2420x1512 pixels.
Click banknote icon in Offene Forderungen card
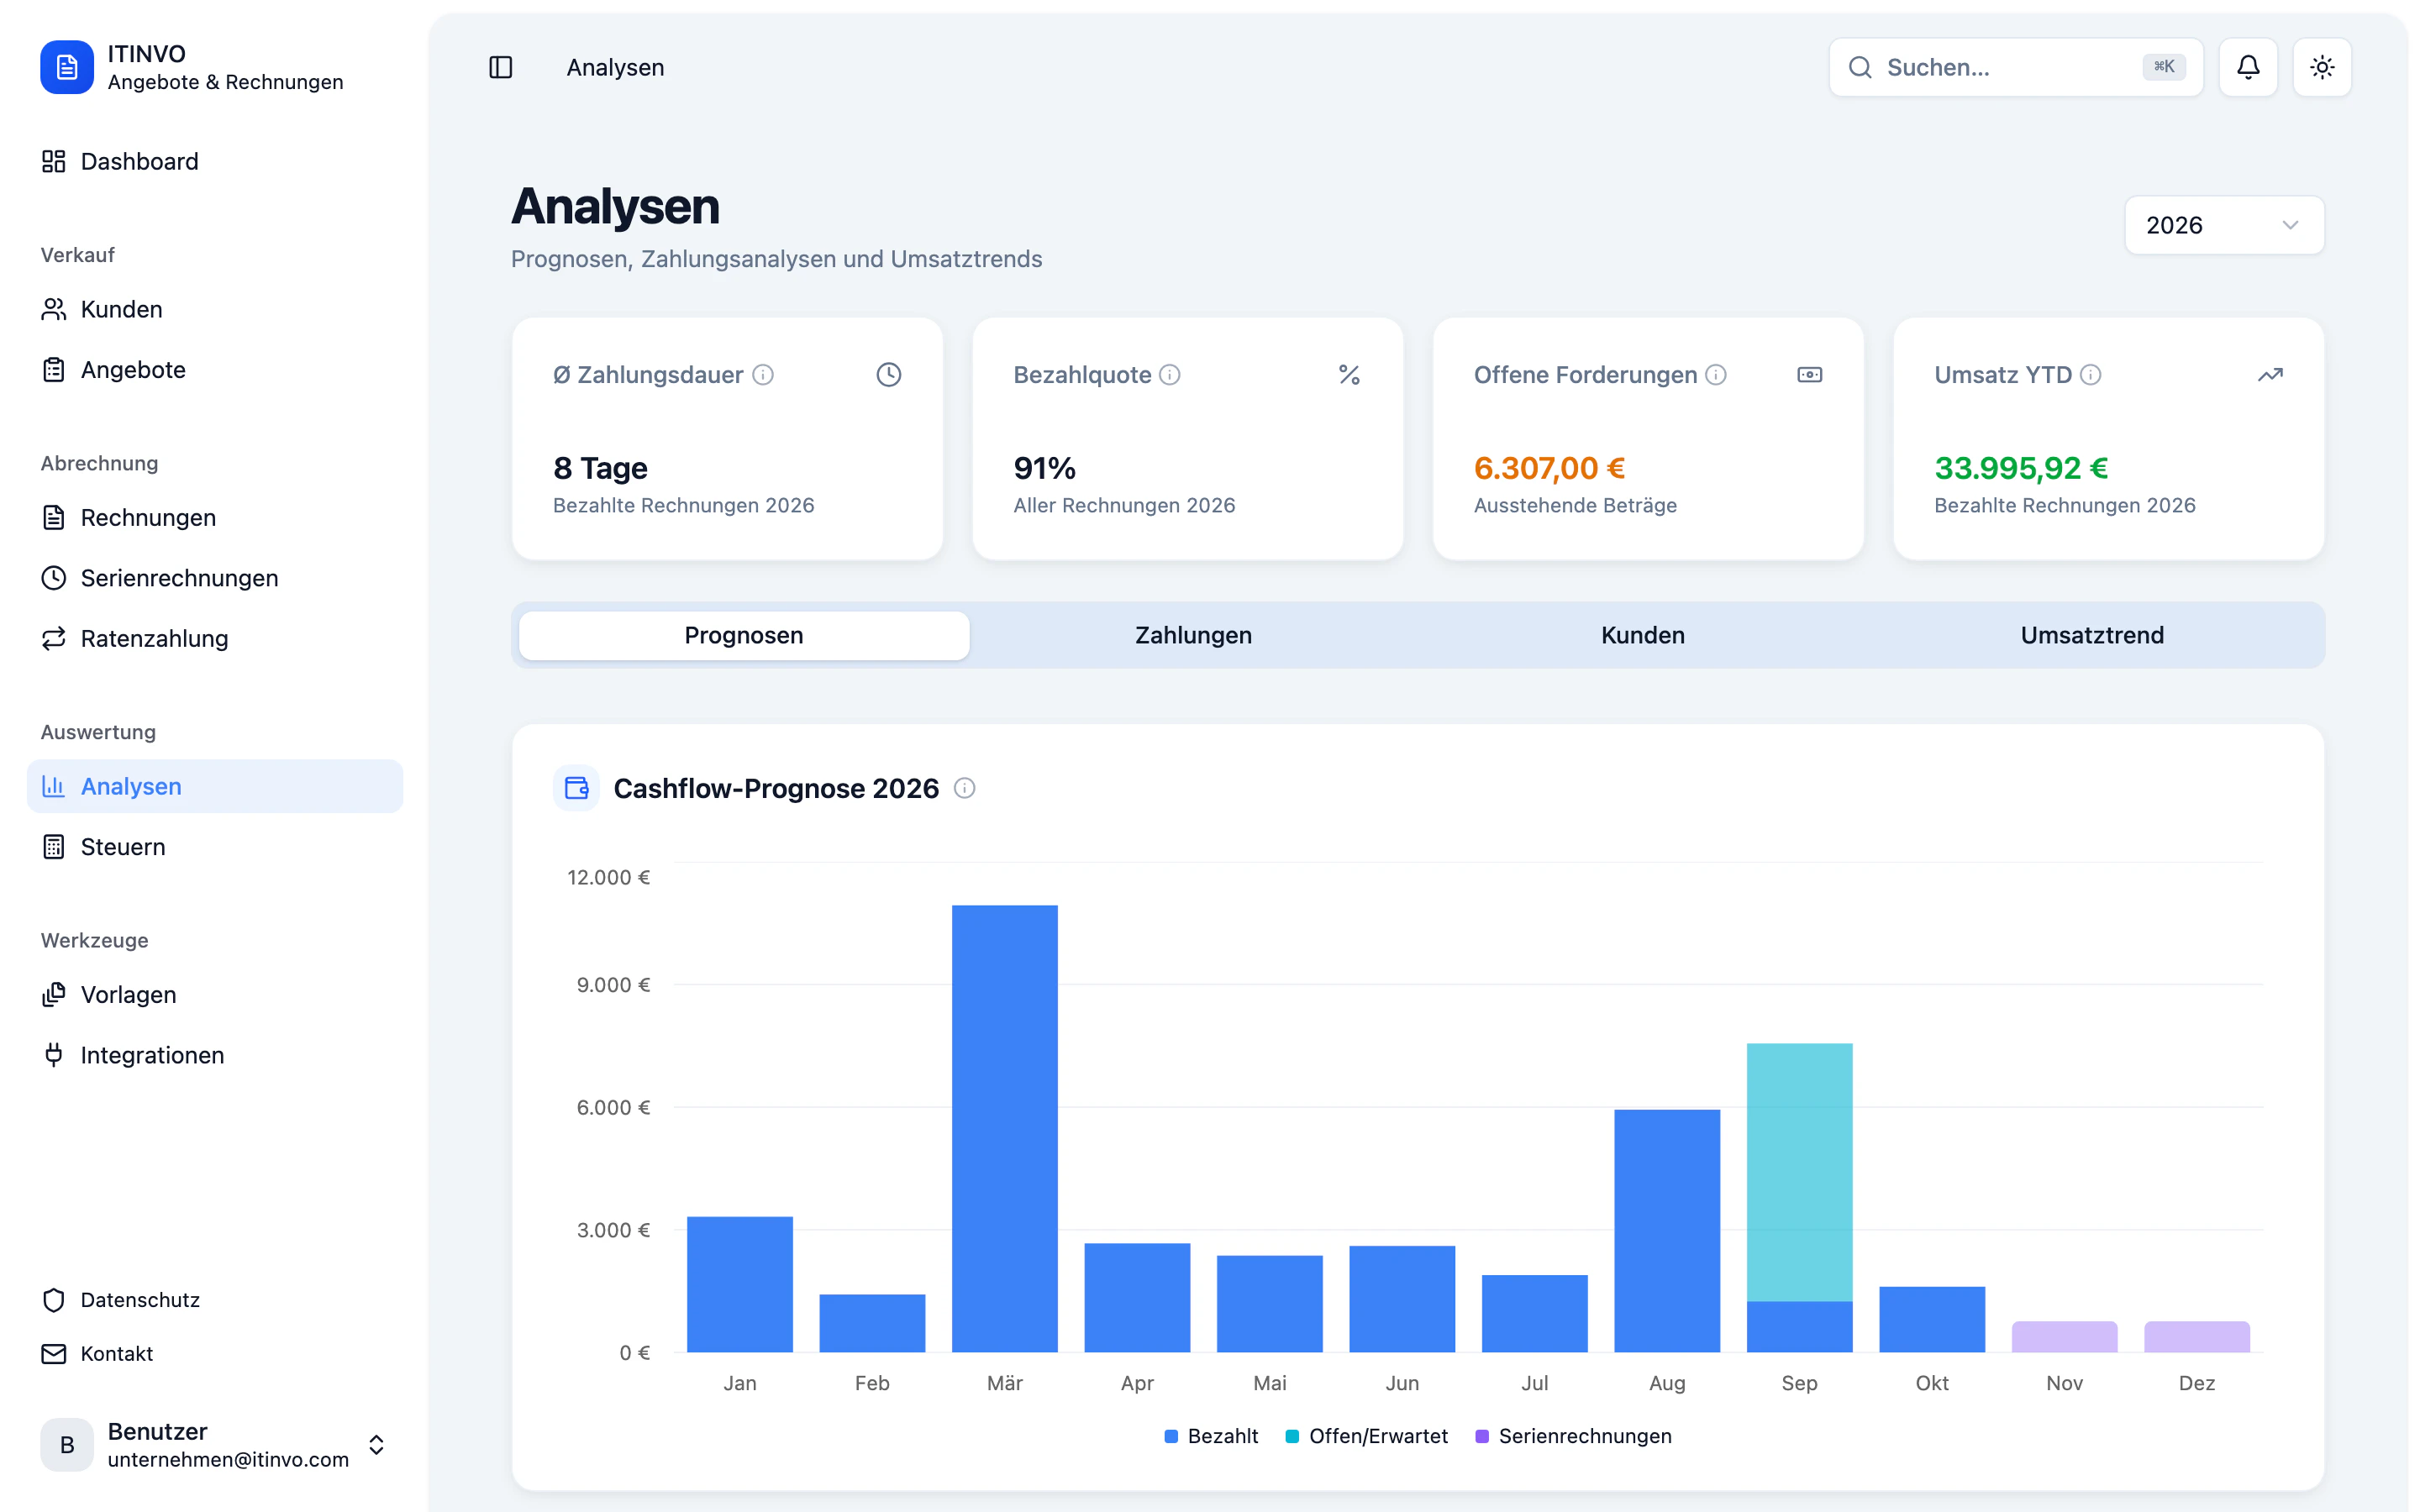tap(1810, 375)
